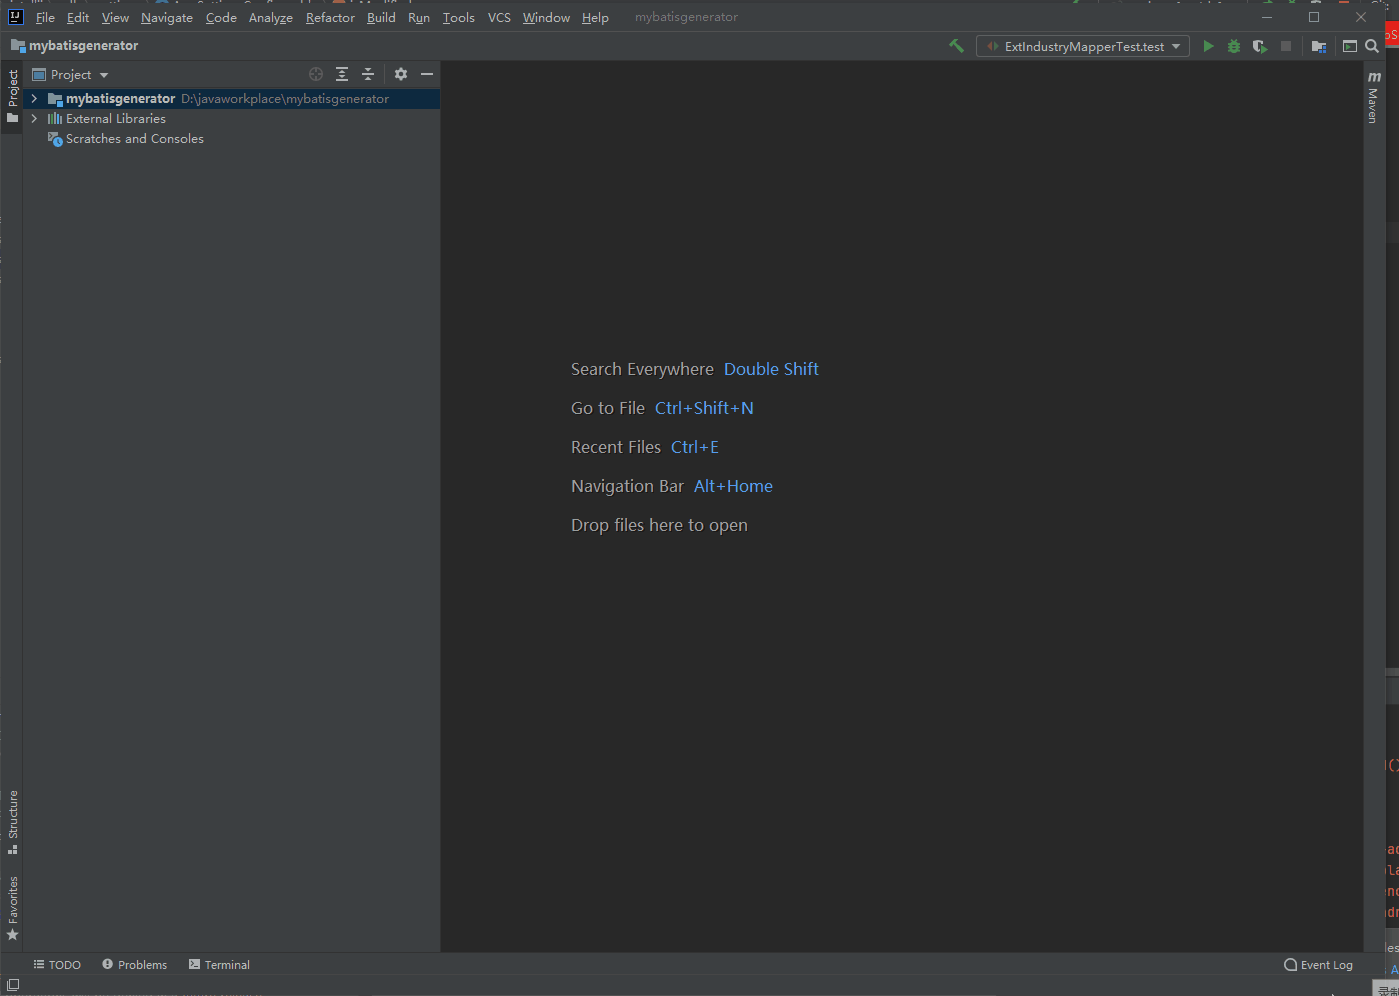Click Collapse All in Project panel
Viewport: 1399px width, 996px height.
tap(368, 74)
